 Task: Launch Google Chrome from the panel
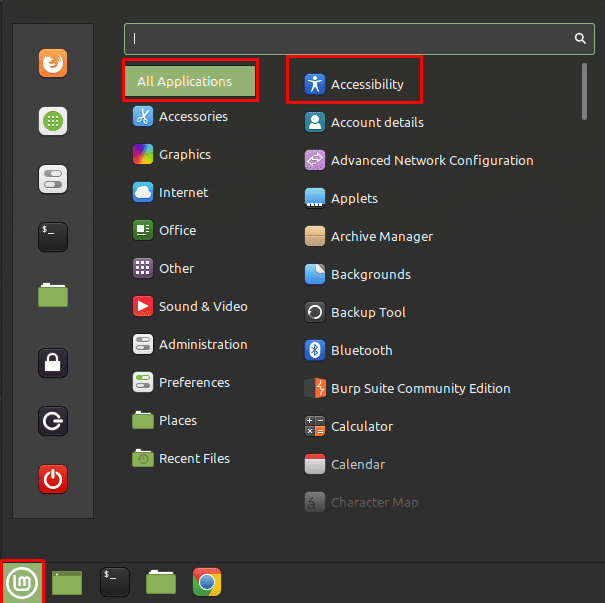(207, 582)
